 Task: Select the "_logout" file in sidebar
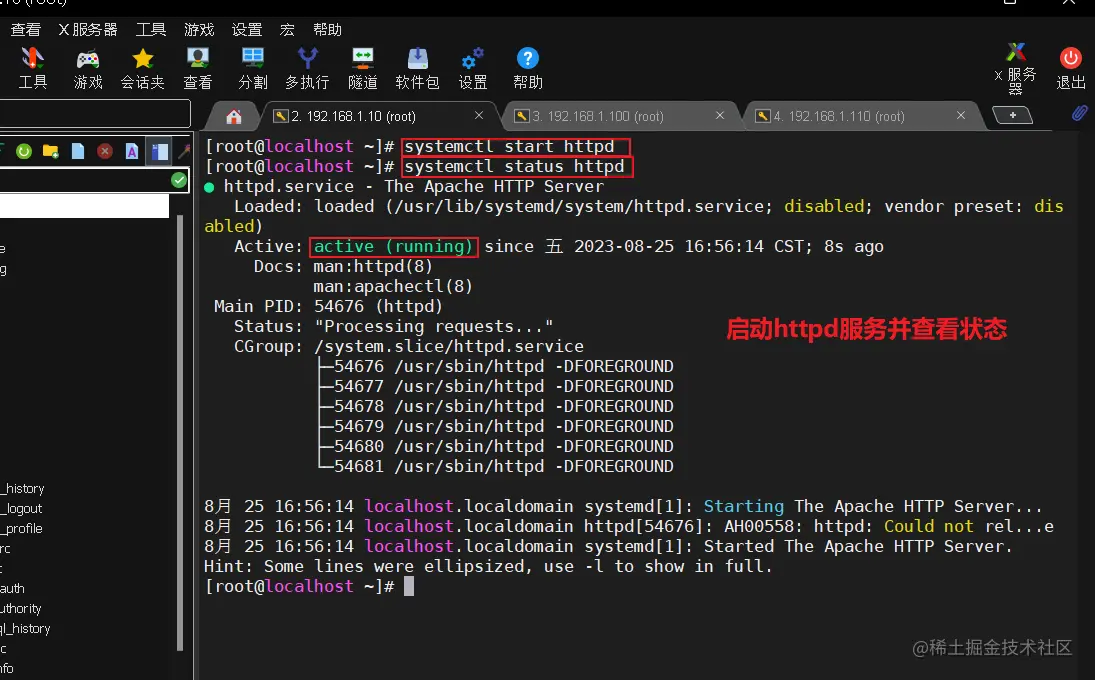(22, 508)
